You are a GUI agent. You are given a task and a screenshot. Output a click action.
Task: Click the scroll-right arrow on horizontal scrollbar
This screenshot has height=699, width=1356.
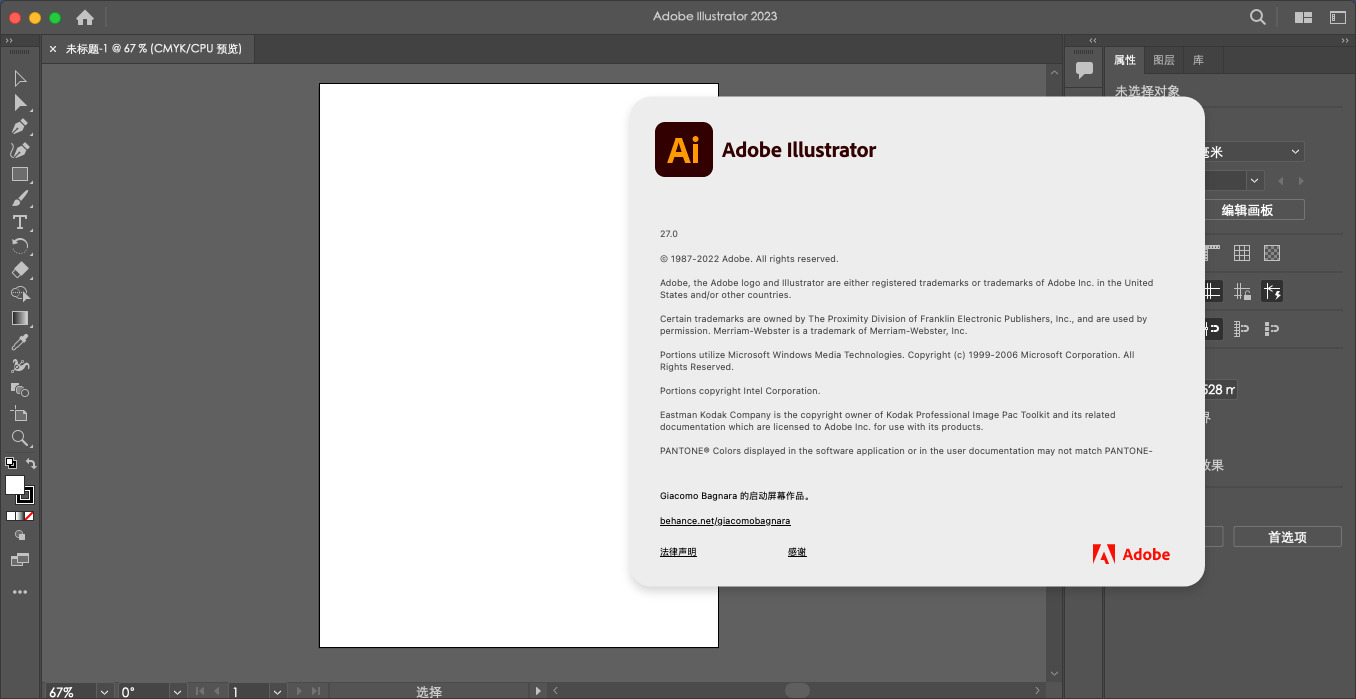point(1037,690)
